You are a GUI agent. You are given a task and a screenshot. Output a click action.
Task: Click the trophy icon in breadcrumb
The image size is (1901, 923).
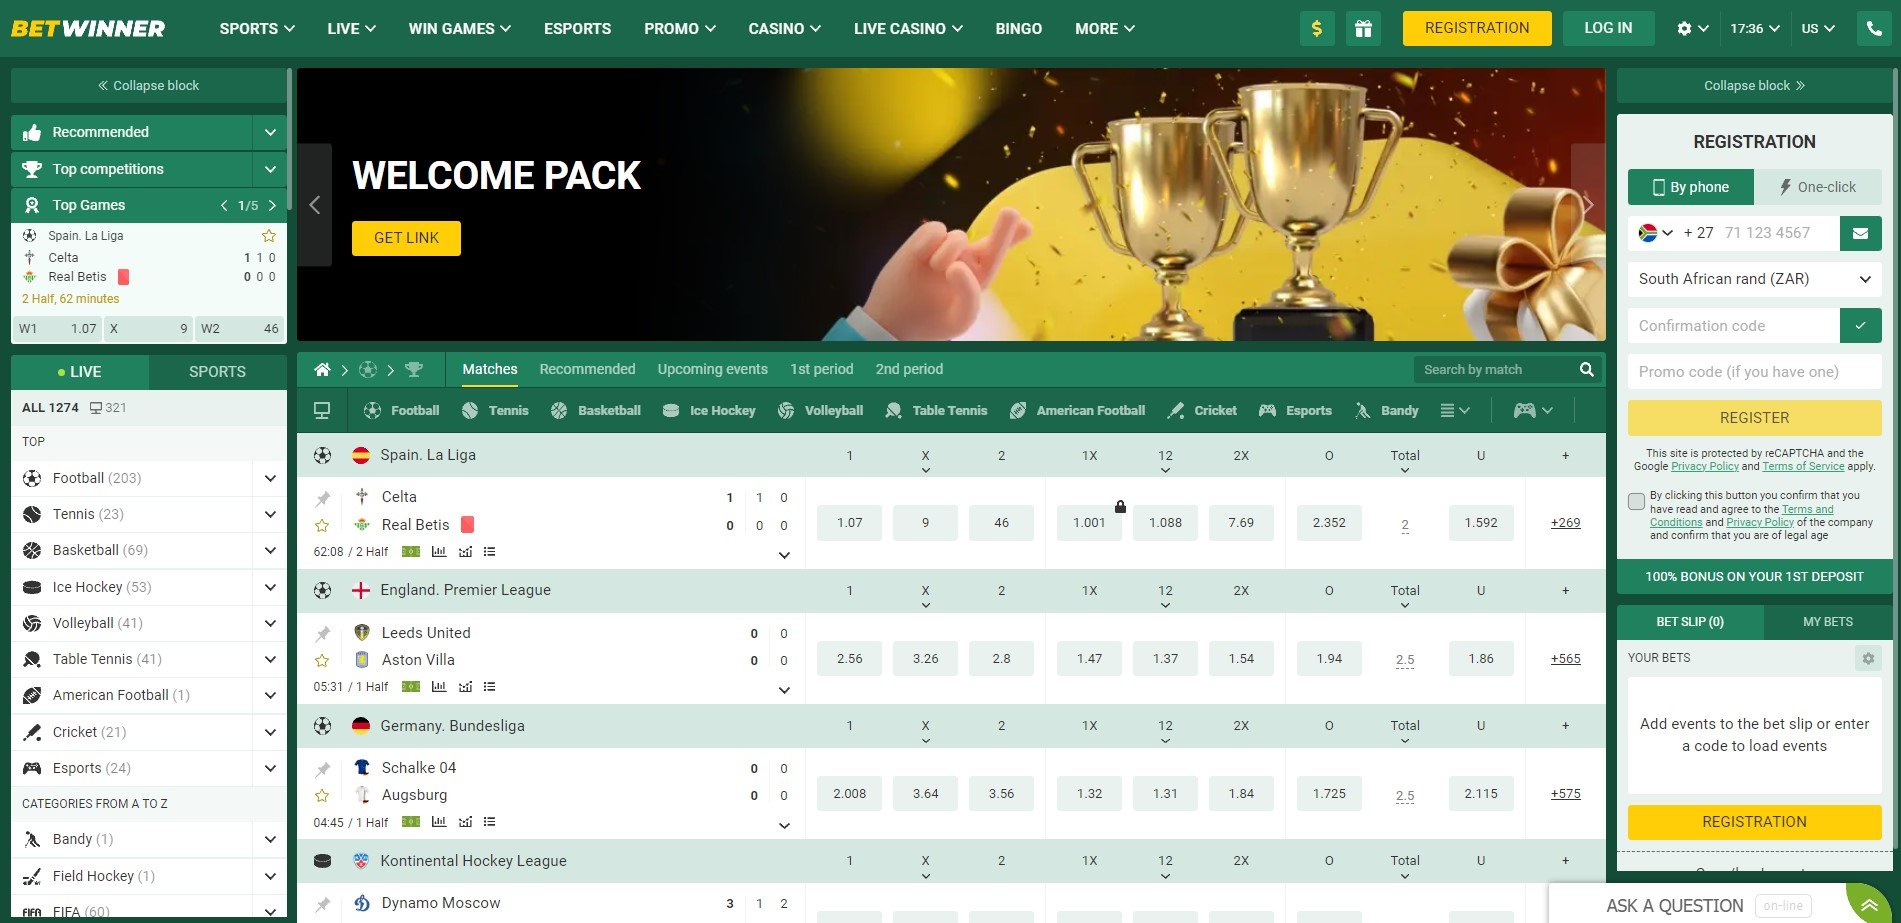pyautogui.click(x=414, y=370)
